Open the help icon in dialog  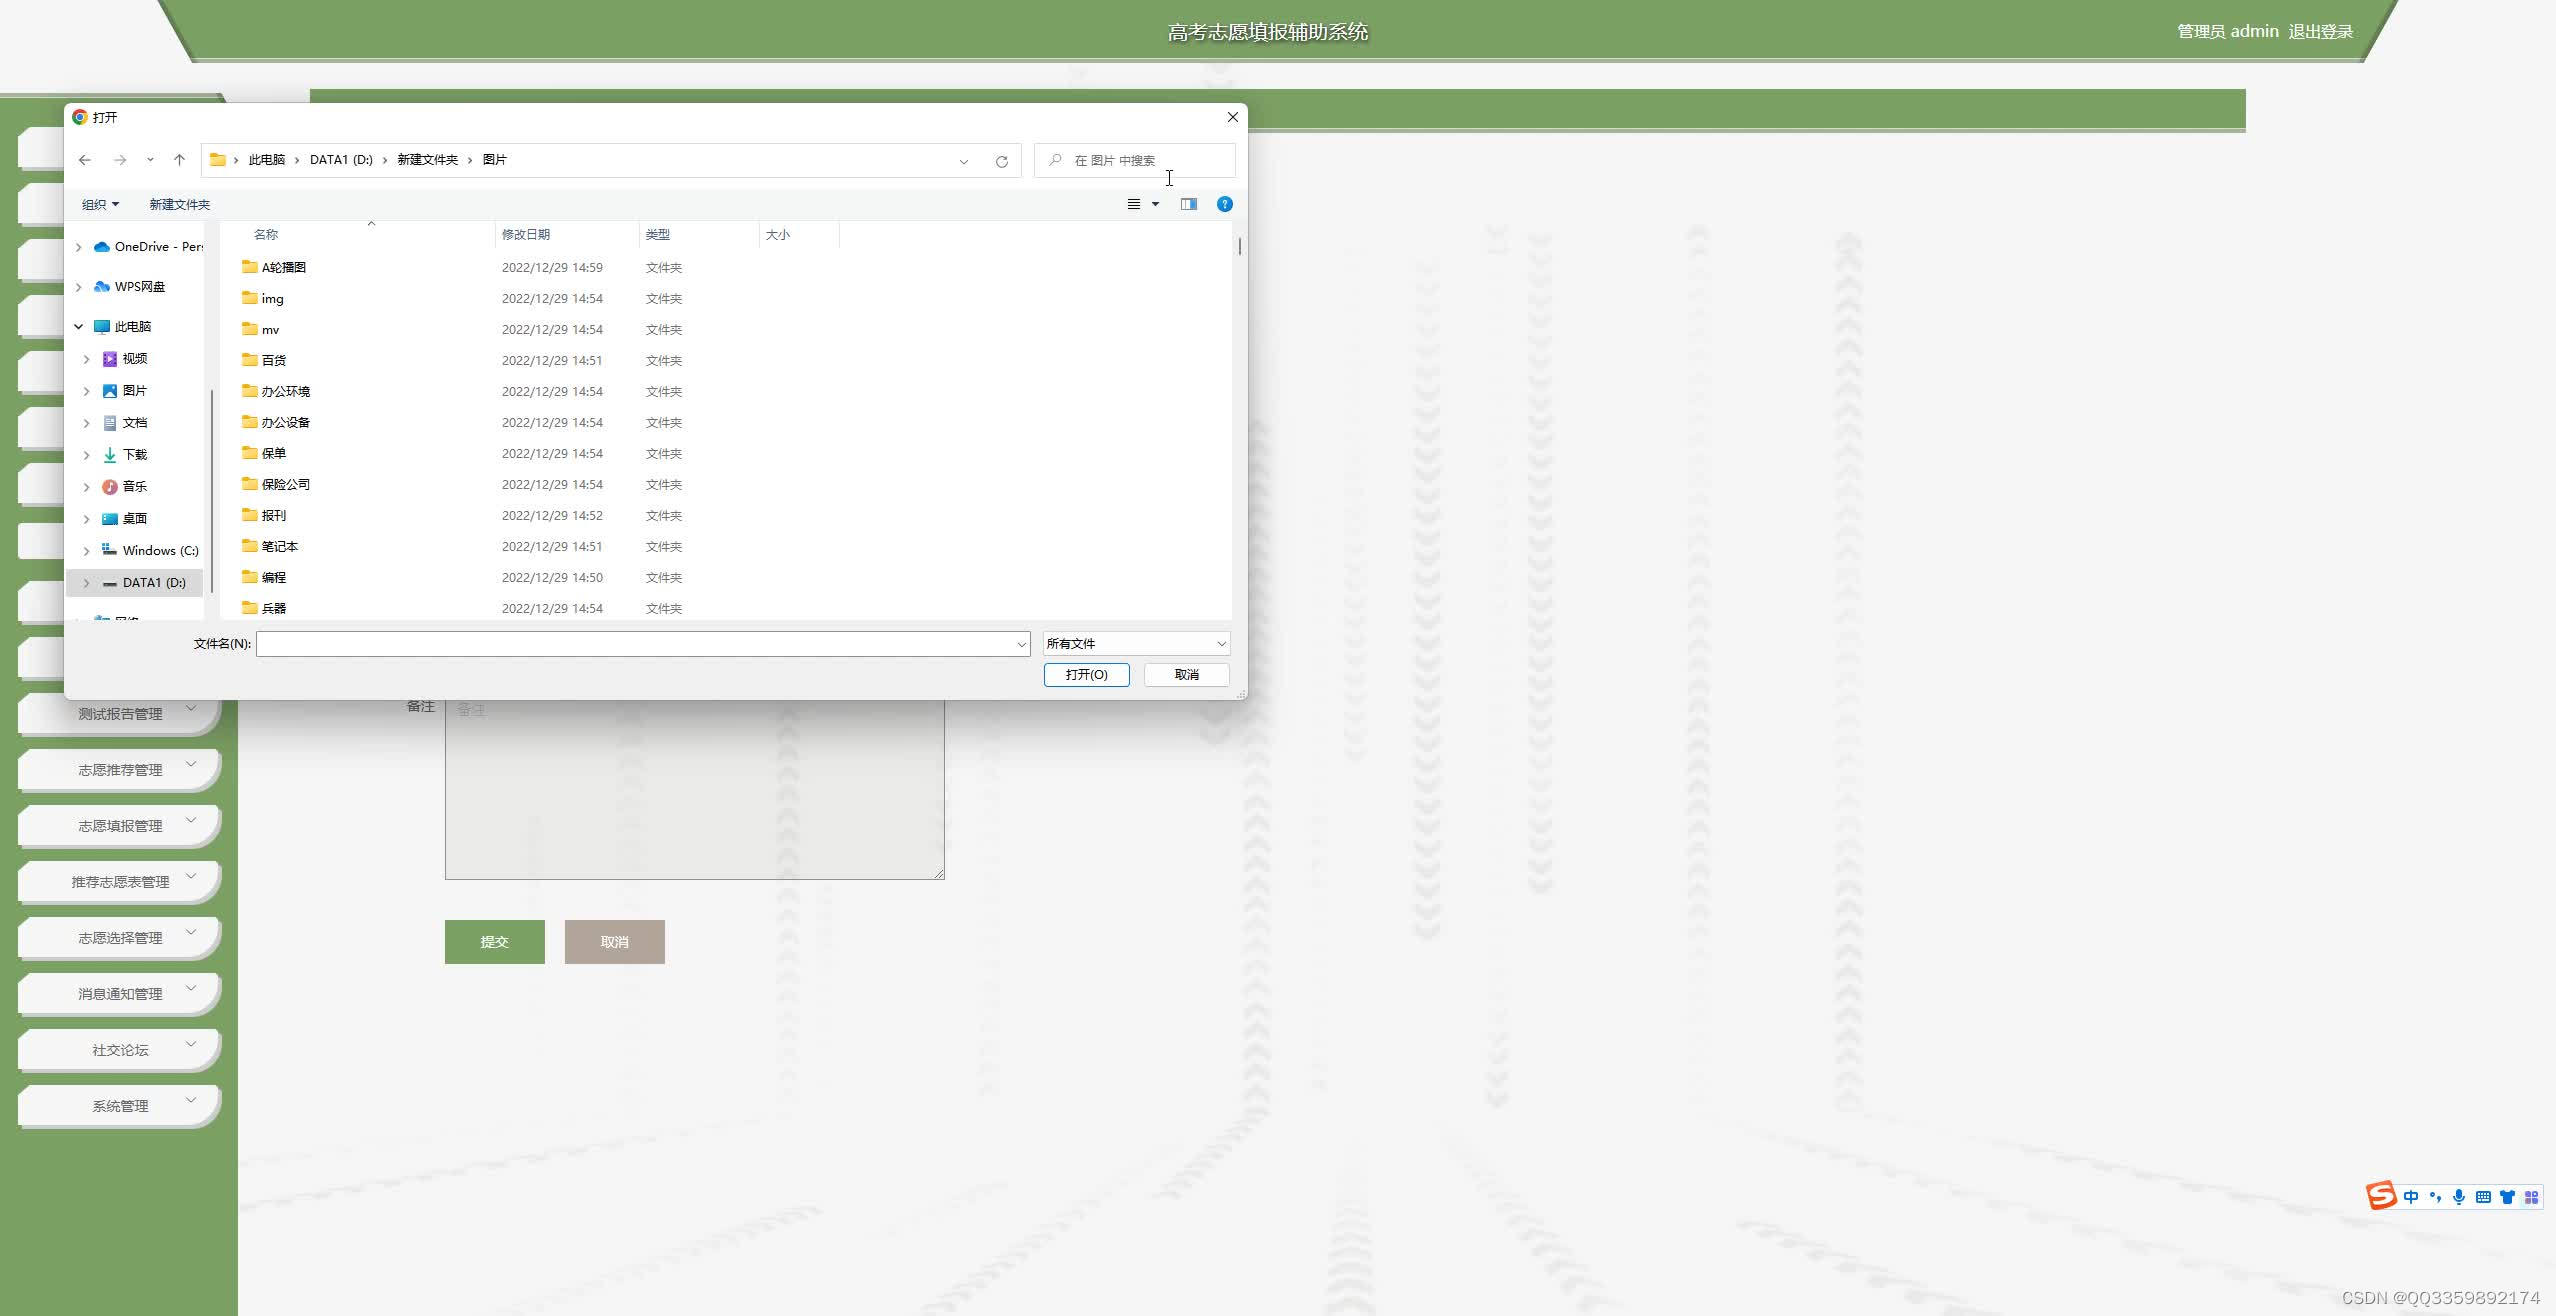pyautogui.click(x=1224, y=204)
